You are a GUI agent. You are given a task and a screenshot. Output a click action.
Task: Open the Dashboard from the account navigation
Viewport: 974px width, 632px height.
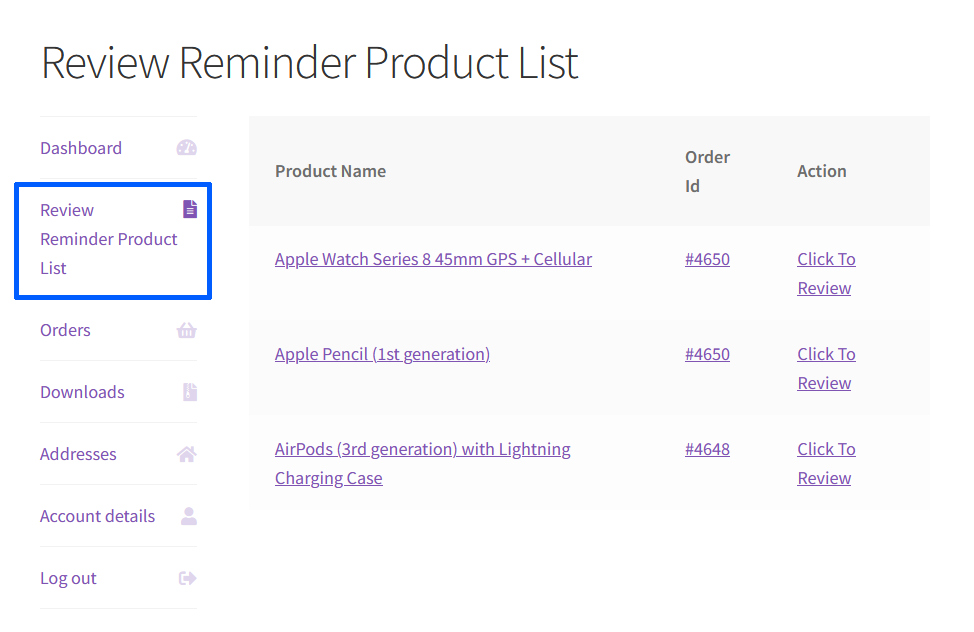(x=81, y=147)
